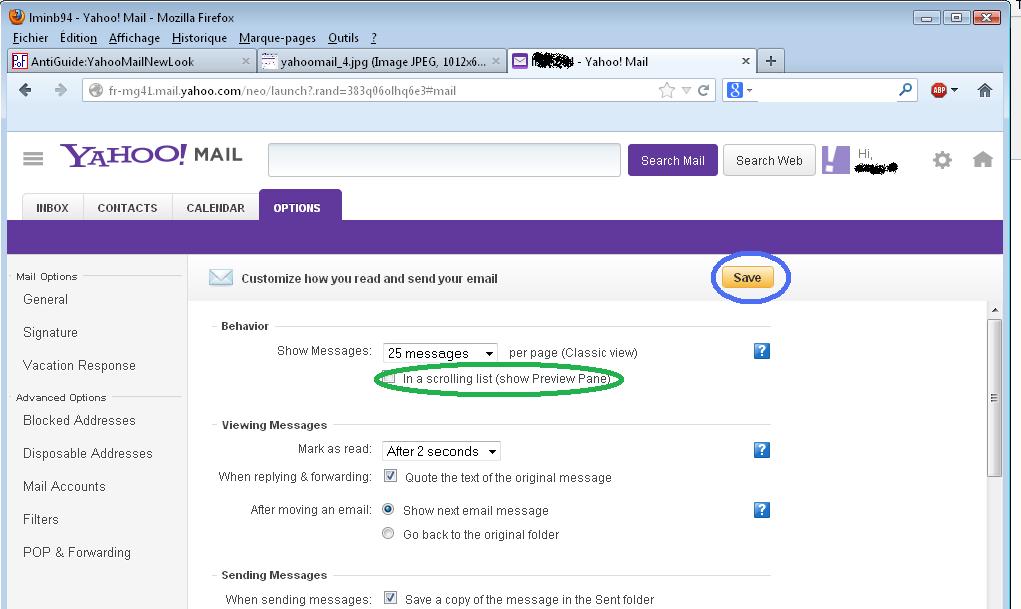Screen dimensions: 1021x609
Task: Open the Historique menu
Action: [x=199, y=38]
